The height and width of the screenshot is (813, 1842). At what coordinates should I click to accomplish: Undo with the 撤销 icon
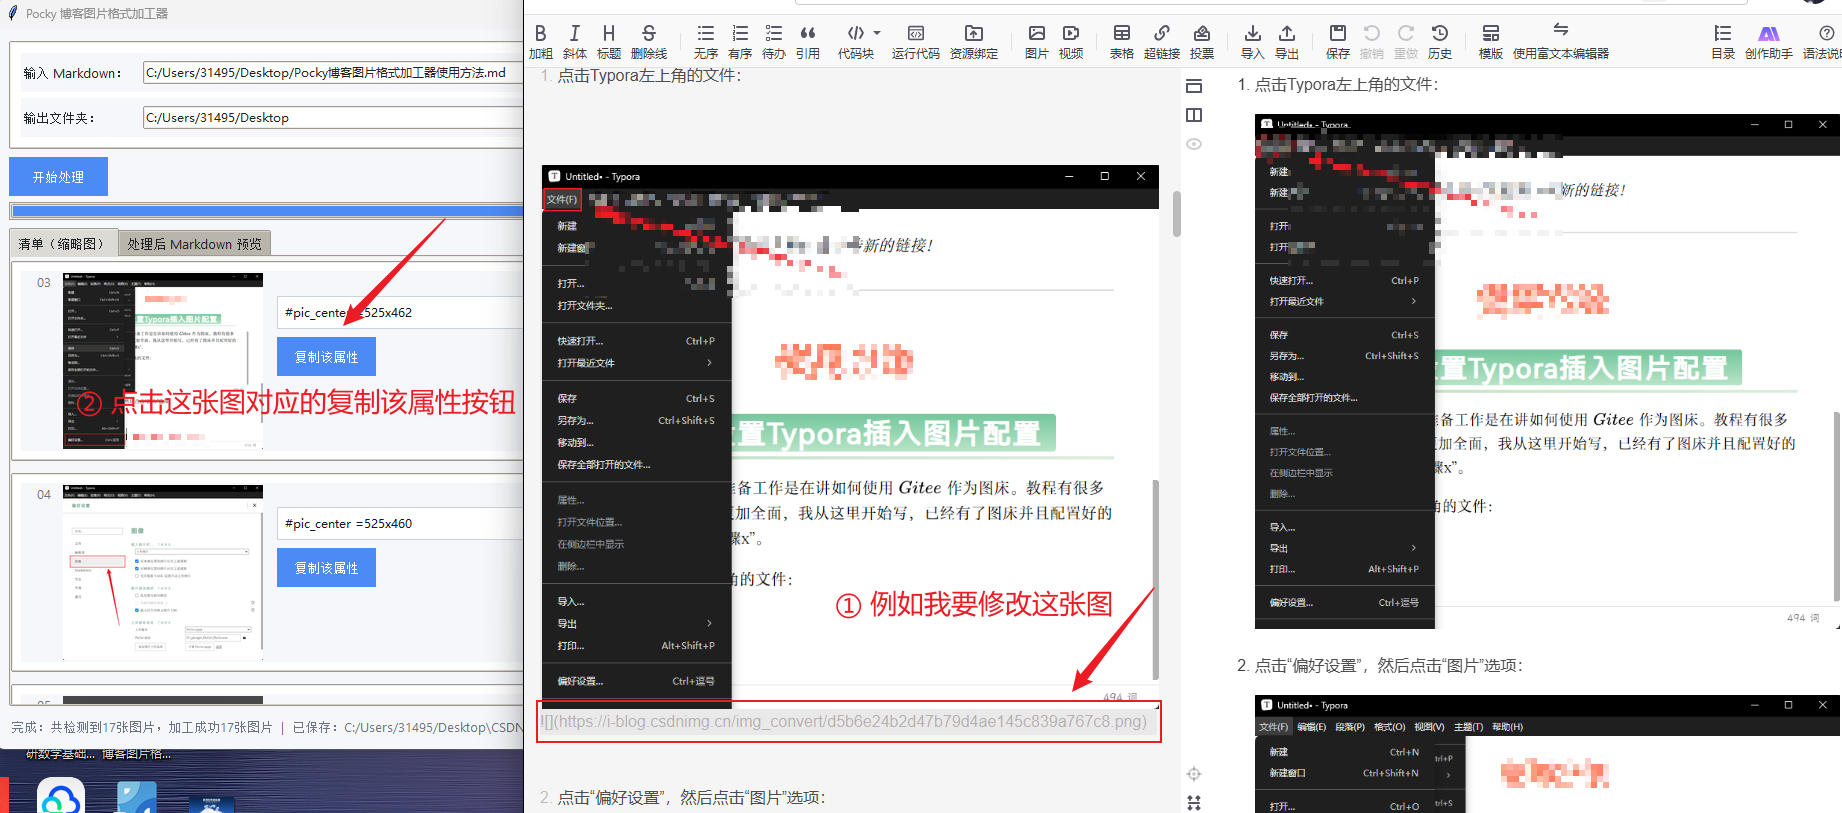point(1372,42)
